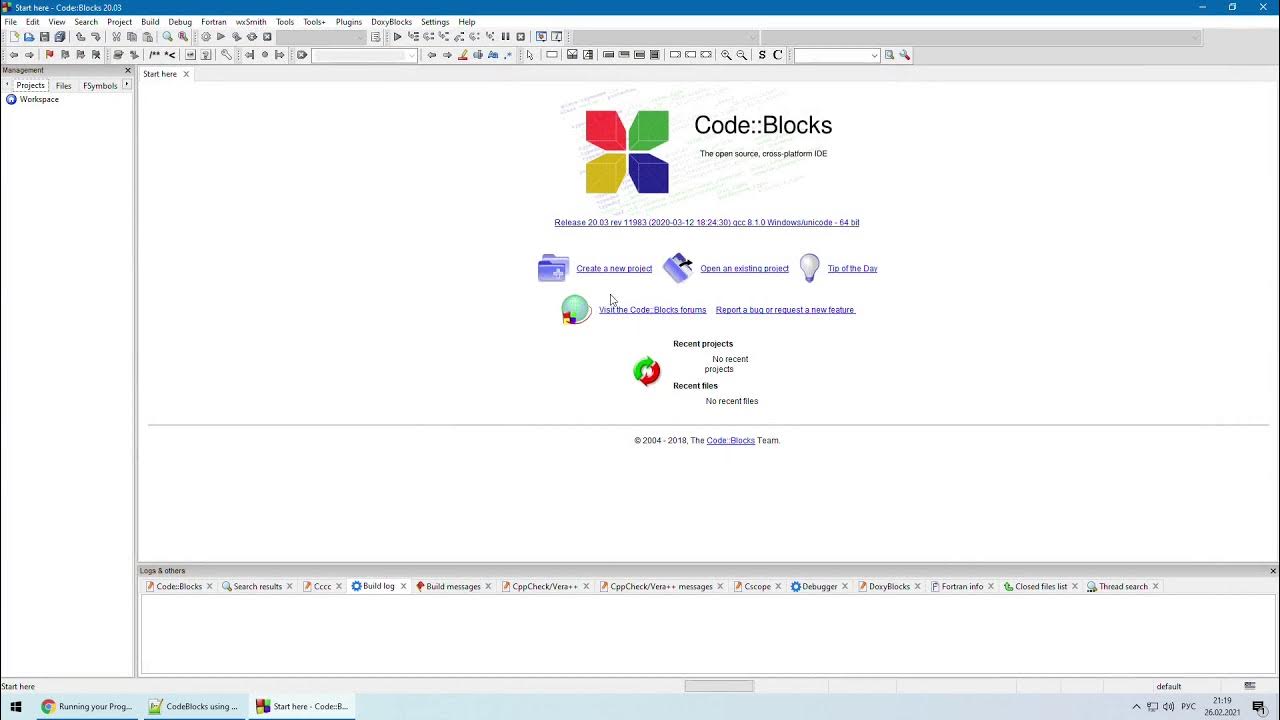Click the Jump back arrow icon

(x=14, y=55)
